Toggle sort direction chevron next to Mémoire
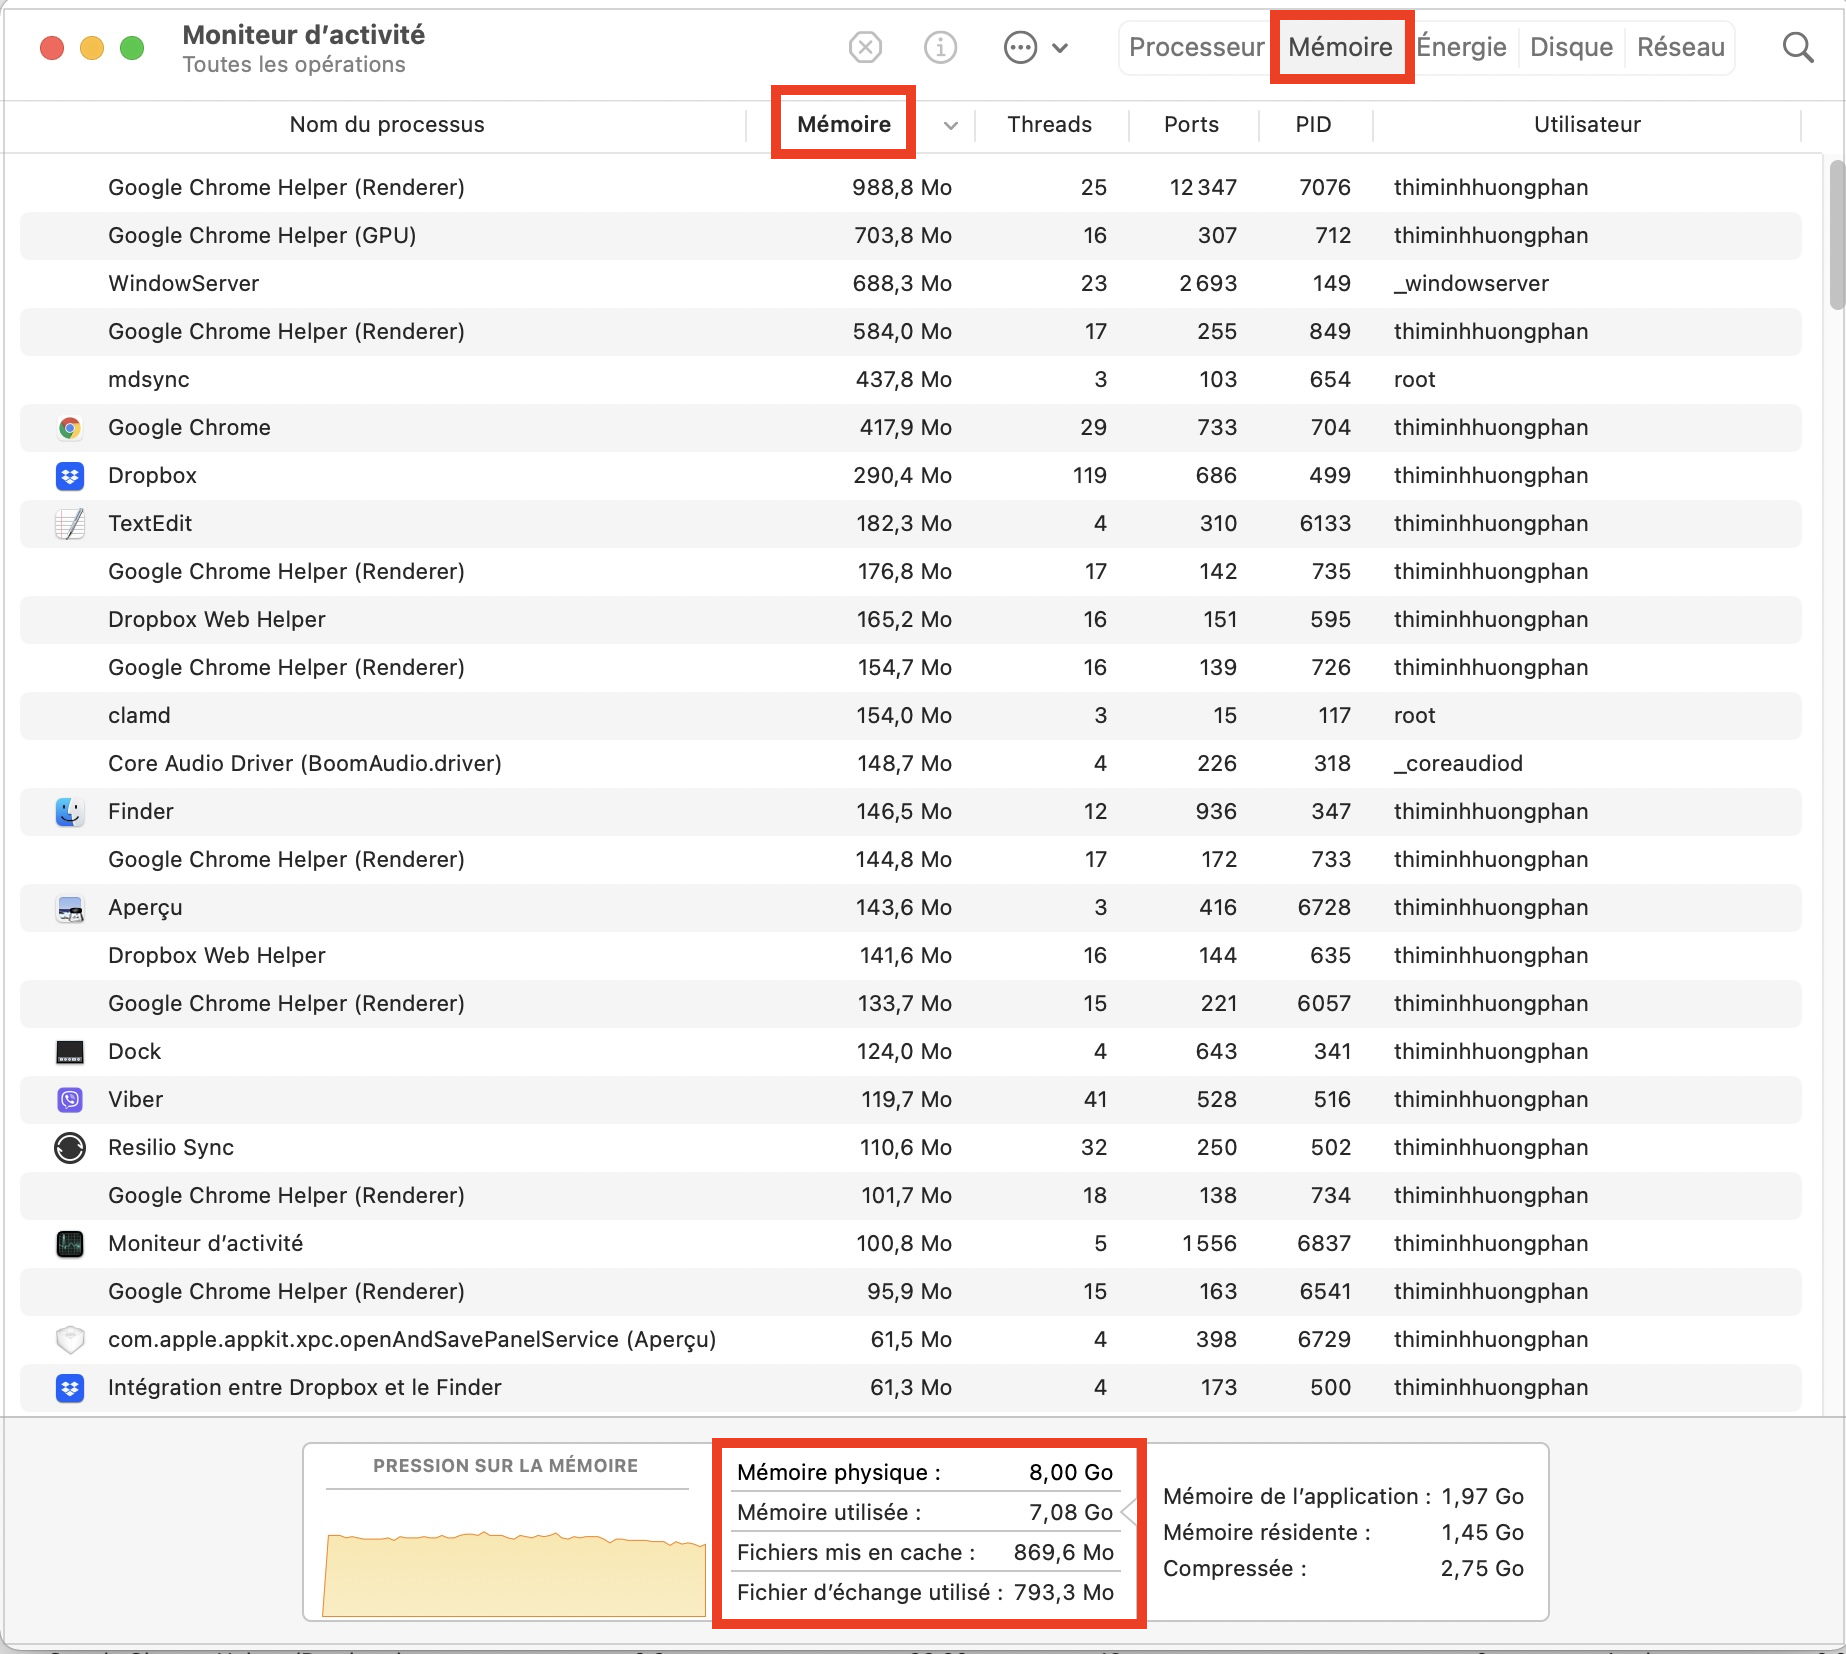 coord(951,125)
